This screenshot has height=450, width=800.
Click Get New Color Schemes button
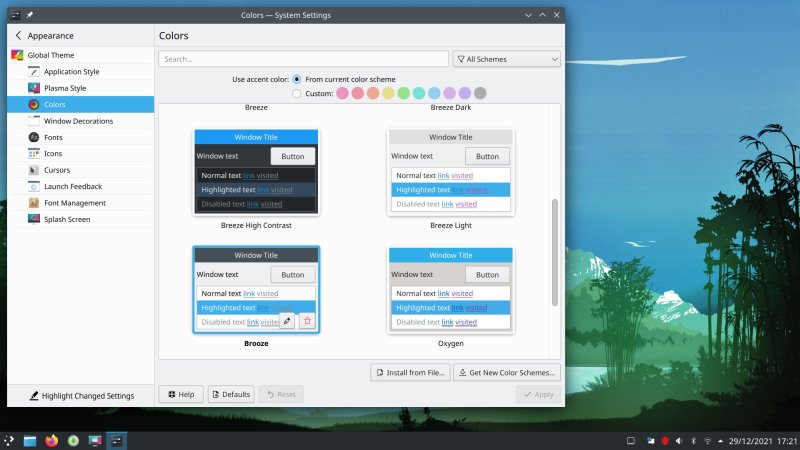coord(506,373)
